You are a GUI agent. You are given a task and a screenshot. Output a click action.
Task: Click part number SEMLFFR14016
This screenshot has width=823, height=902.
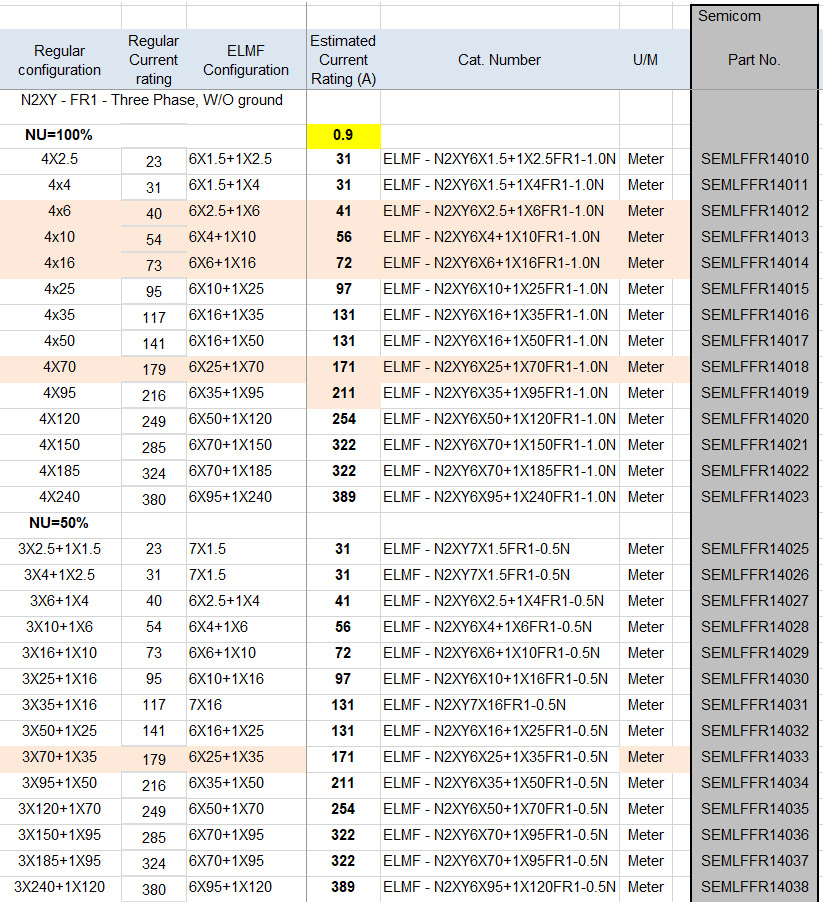pos(755,315)
